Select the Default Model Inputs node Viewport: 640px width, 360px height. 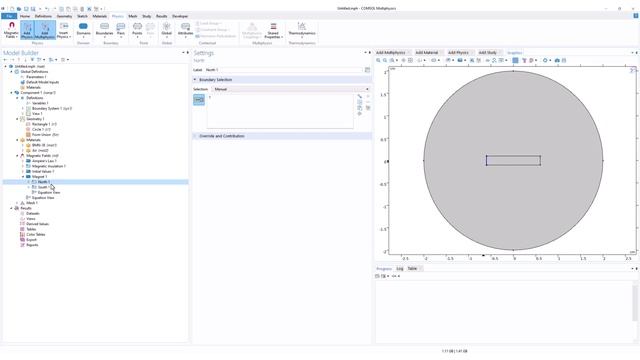42,82
